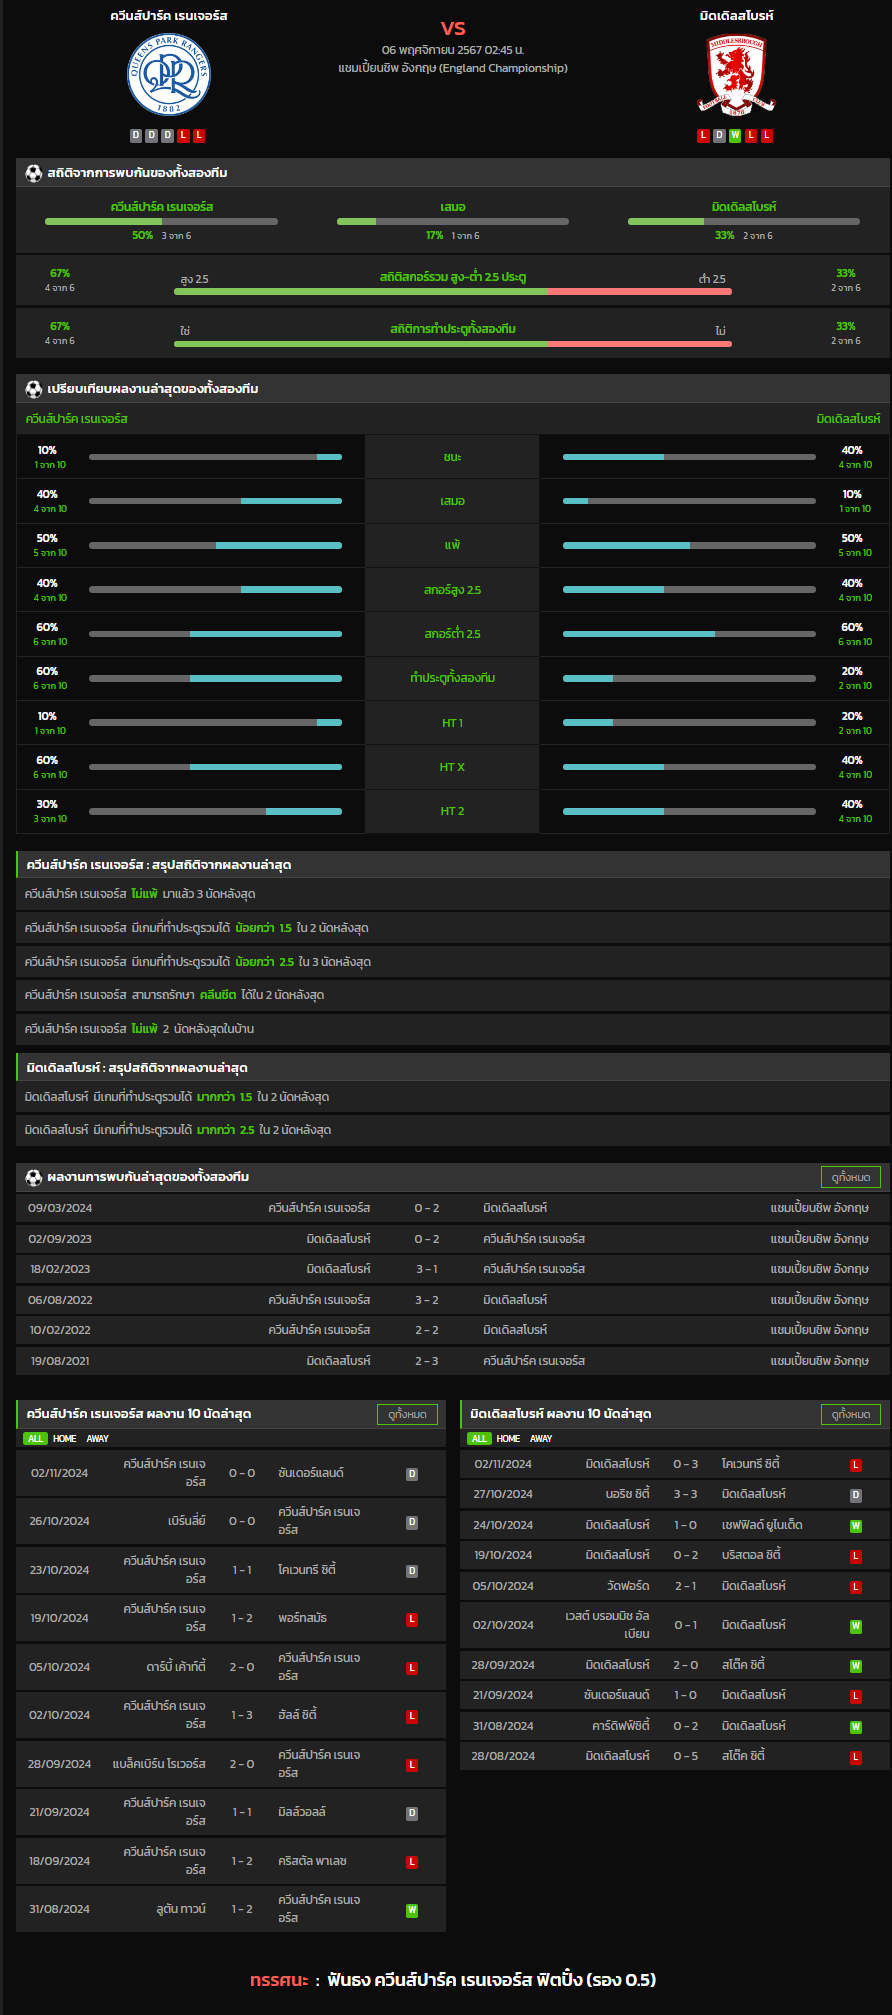The height and width of the screenshot is (2015, 892).
Task: Click the both teams to score stats bar
Action: 453,344
